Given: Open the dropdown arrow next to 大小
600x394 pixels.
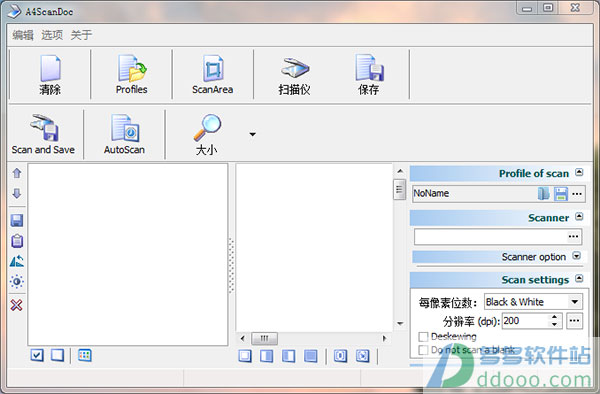Looking at the screenshot, I should point(253,134).
